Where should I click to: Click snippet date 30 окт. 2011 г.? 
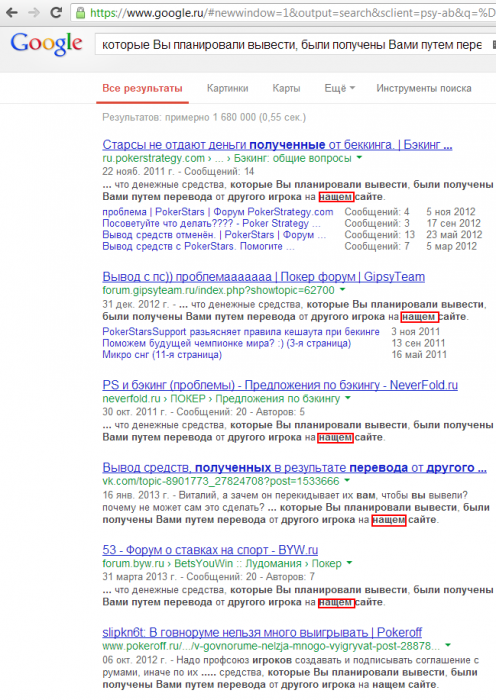[133, 412]
